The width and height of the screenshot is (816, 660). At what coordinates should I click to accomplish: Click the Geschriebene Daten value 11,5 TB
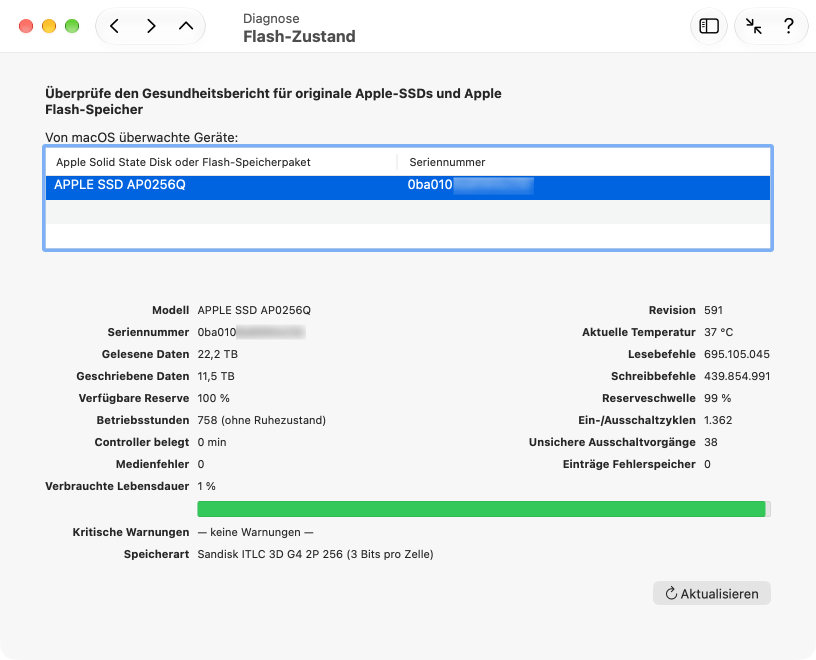(x=216, y=376)
